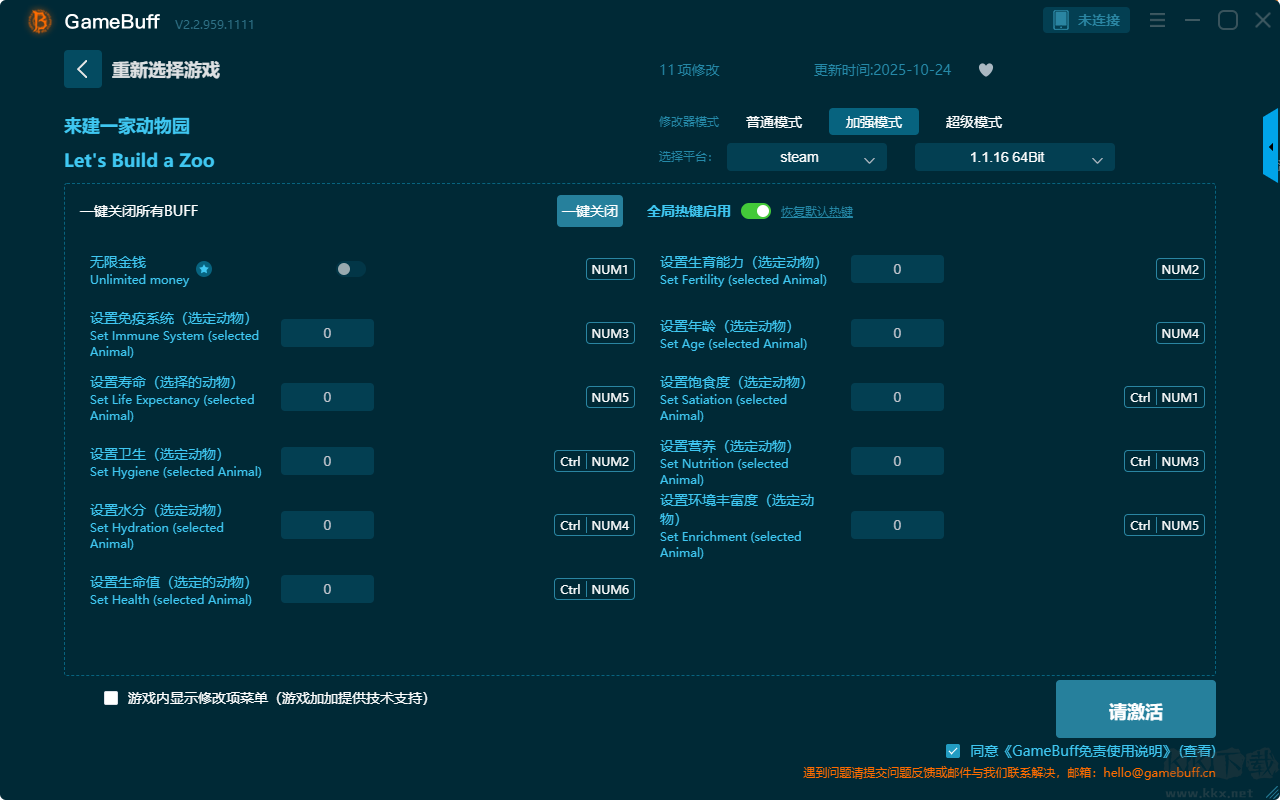Disable the global hotkey toggle
The height and width of the screenshot is (800, 1280).
(756, 211)
